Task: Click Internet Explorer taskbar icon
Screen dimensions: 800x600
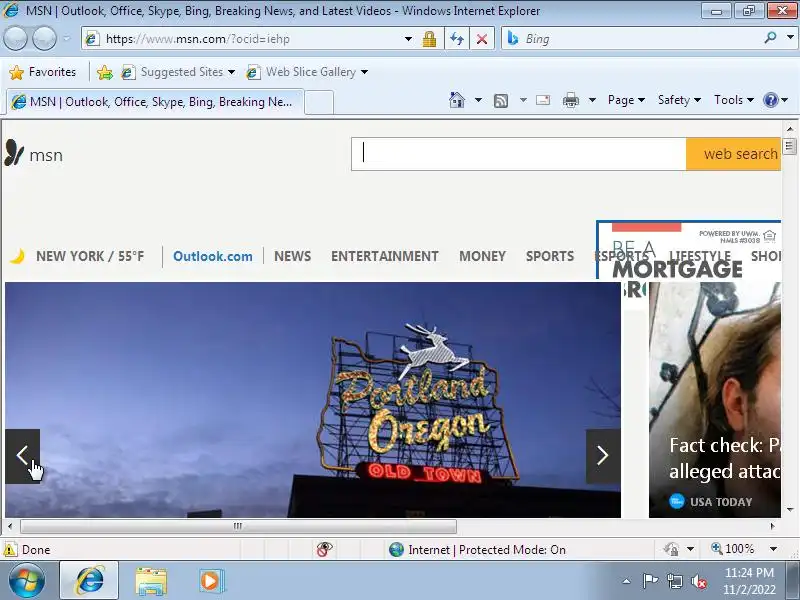Action: [x=89, y=581]
